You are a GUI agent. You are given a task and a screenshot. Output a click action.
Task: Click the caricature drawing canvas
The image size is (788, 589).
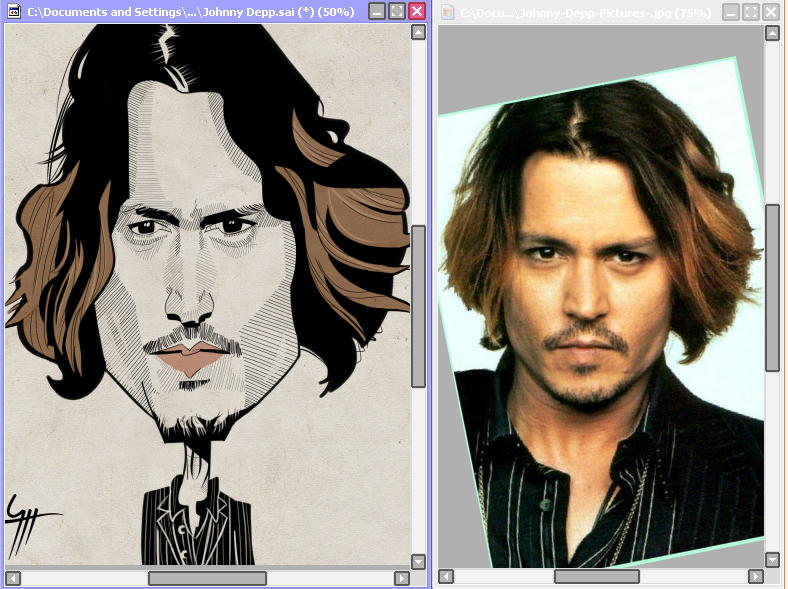click(208, 294)
